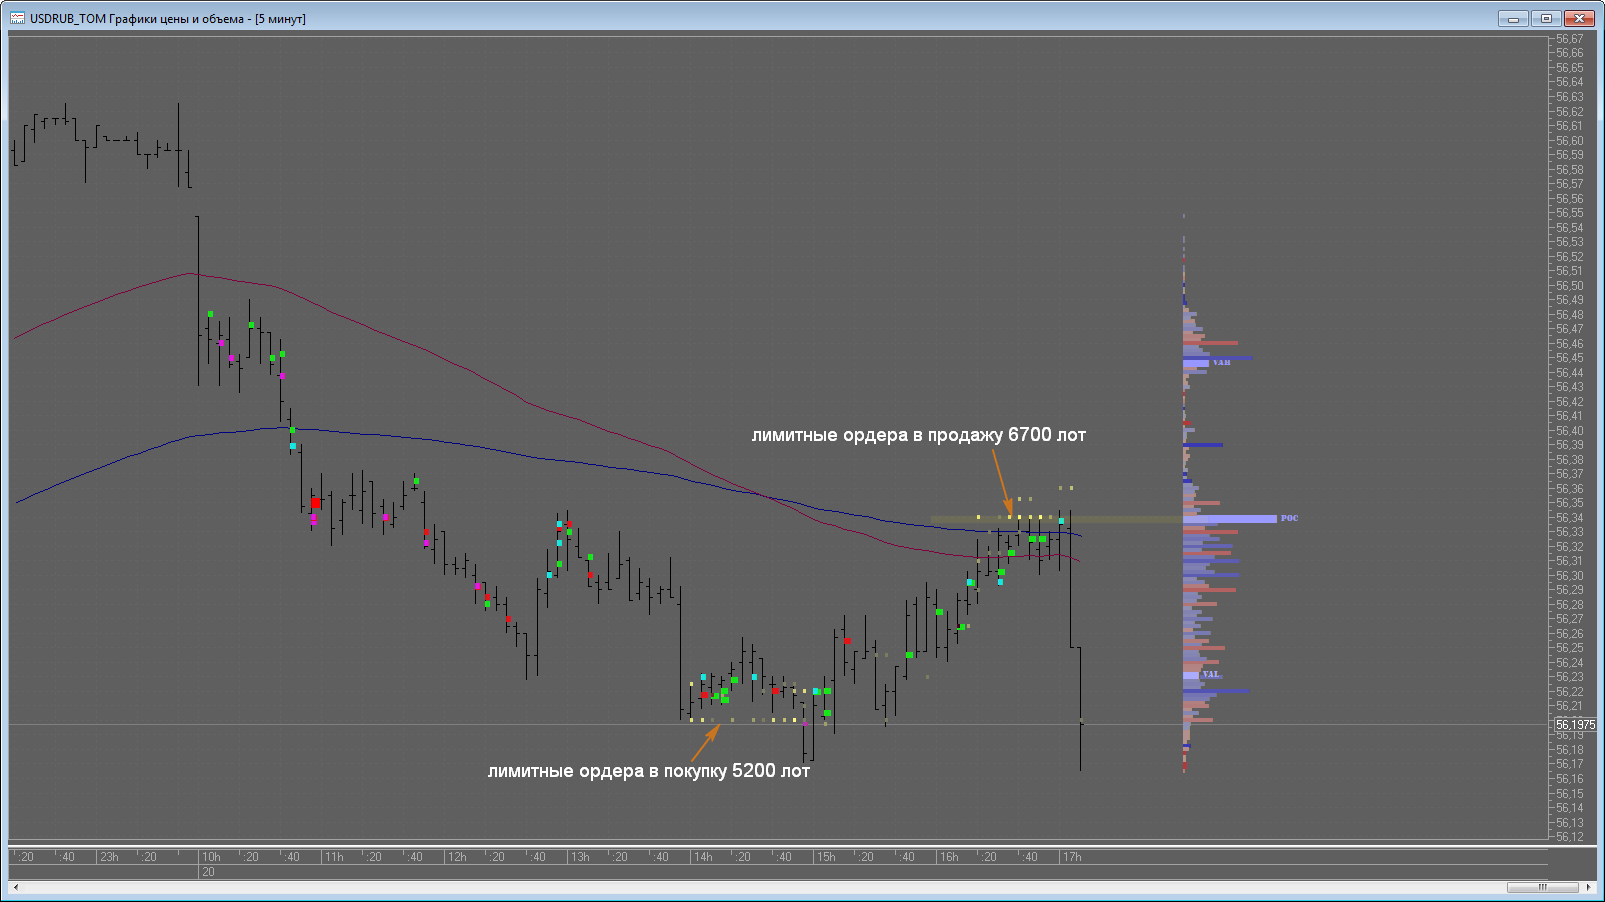Click the 12h time axis label
Screen dimensions: 1605x902
pos(457,857)
